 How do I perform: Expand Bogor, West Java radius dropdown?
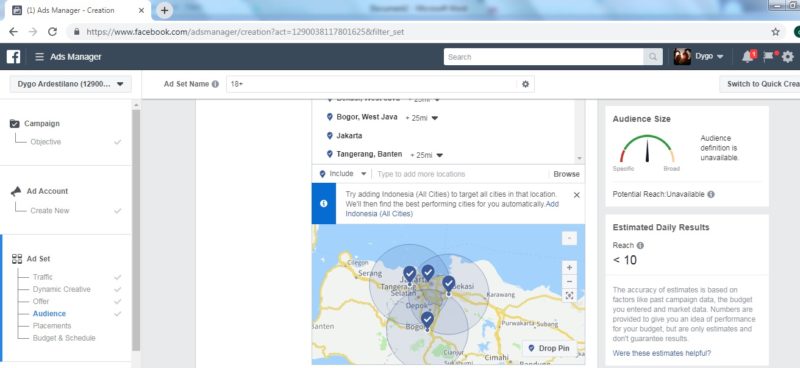(x=435, y=118)
